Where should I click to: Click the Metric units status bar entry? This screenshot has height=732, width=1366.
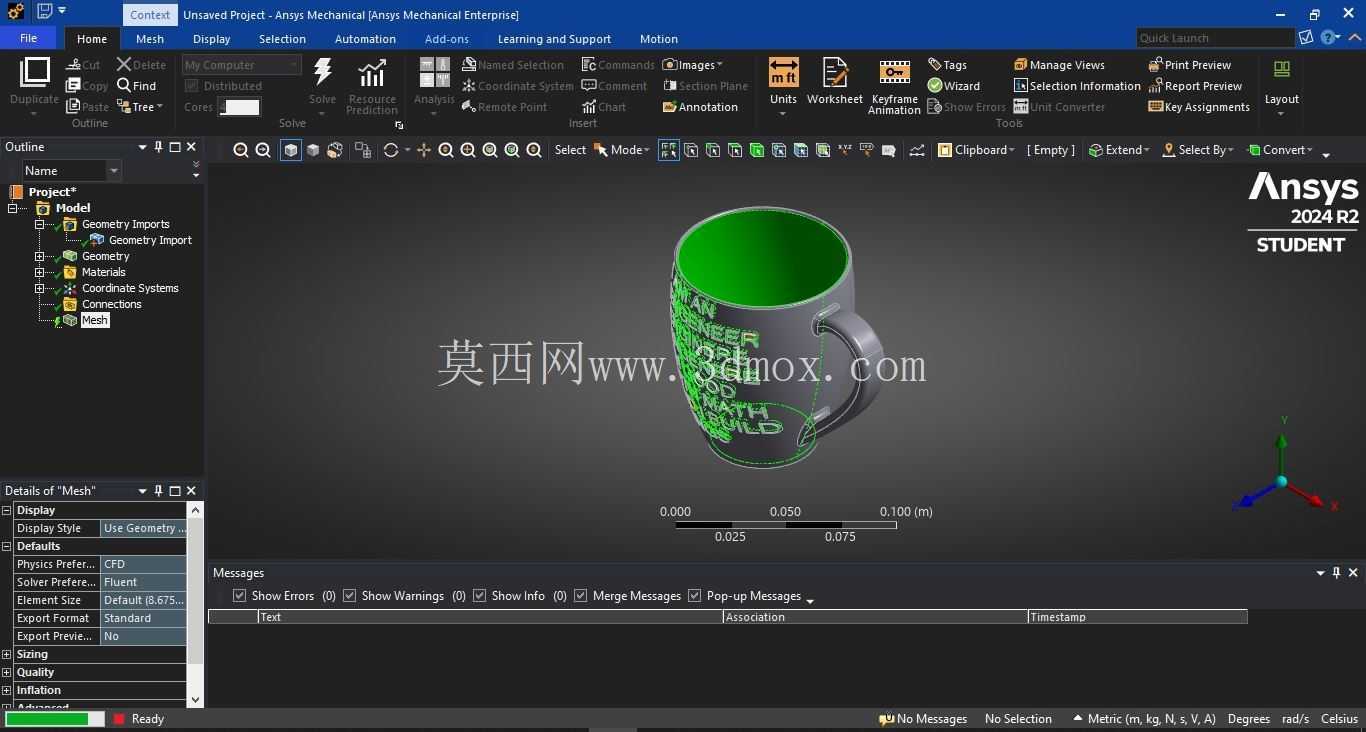[x=1145, y=719]
